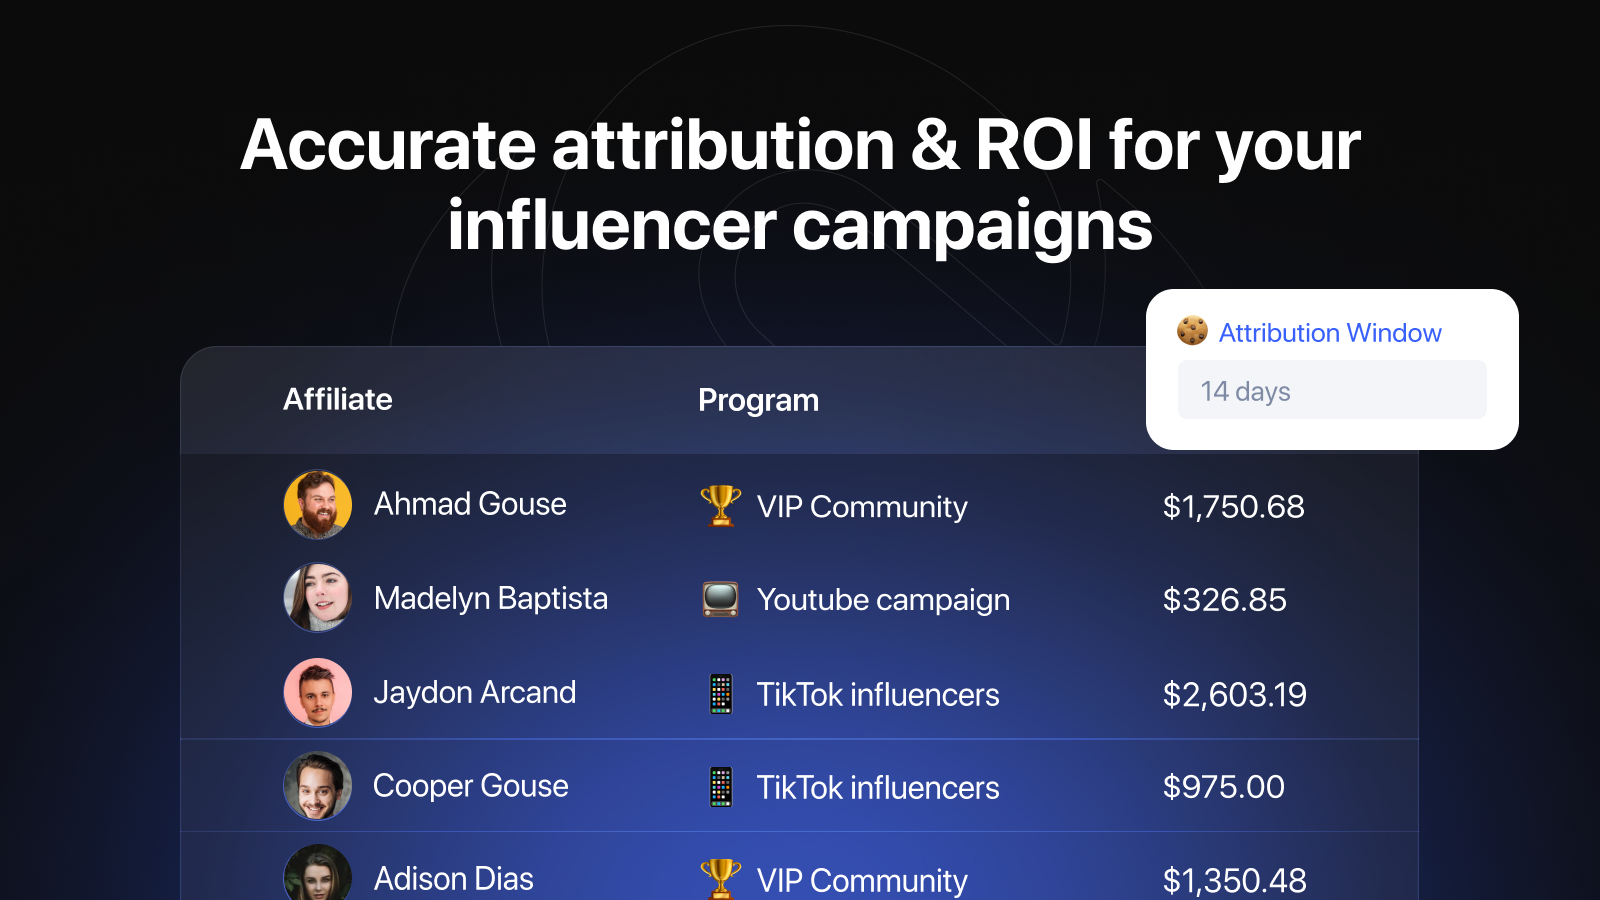Select the phone icon on Cooper Gouse row
This screenshot has height=900, width=1600.
[719, 786]
